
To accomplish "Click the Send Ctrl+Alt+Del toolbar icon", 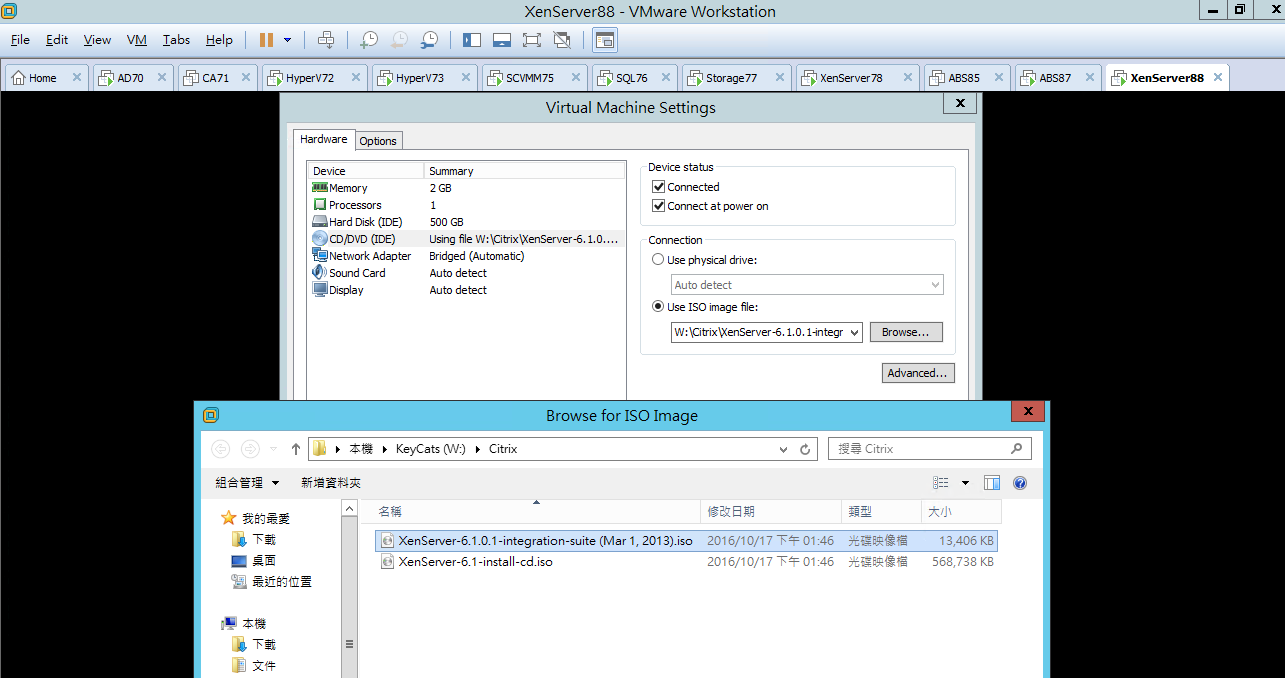I will tap(326, 40).
